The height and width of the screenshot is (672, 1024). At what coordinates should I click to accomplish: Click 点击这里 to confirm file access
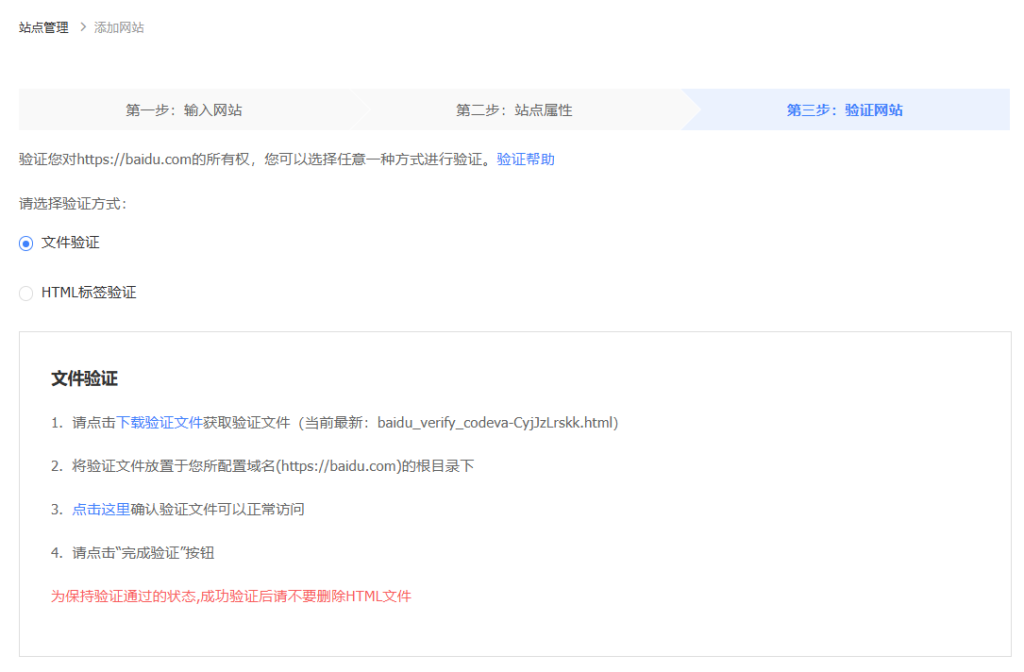click(x=101, y=509)
